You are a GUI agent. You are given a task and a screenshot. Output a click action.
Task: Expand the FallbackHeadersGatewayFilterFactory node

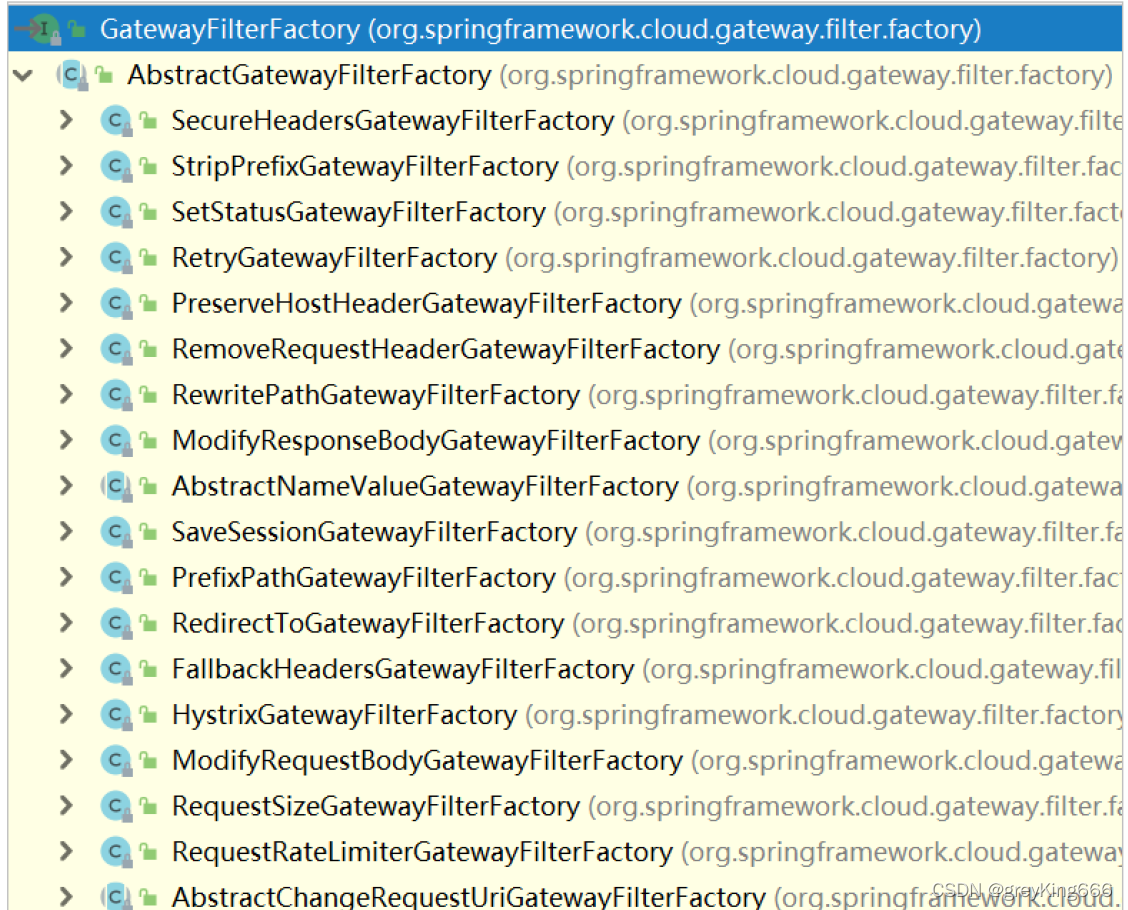click(x=66, y=668)
